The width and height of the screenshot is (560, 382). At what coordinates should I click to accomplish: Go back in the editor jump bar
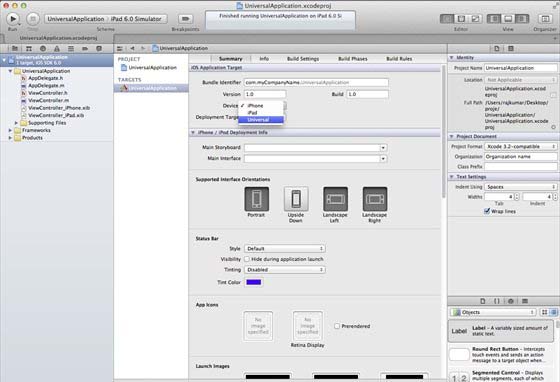132,48
